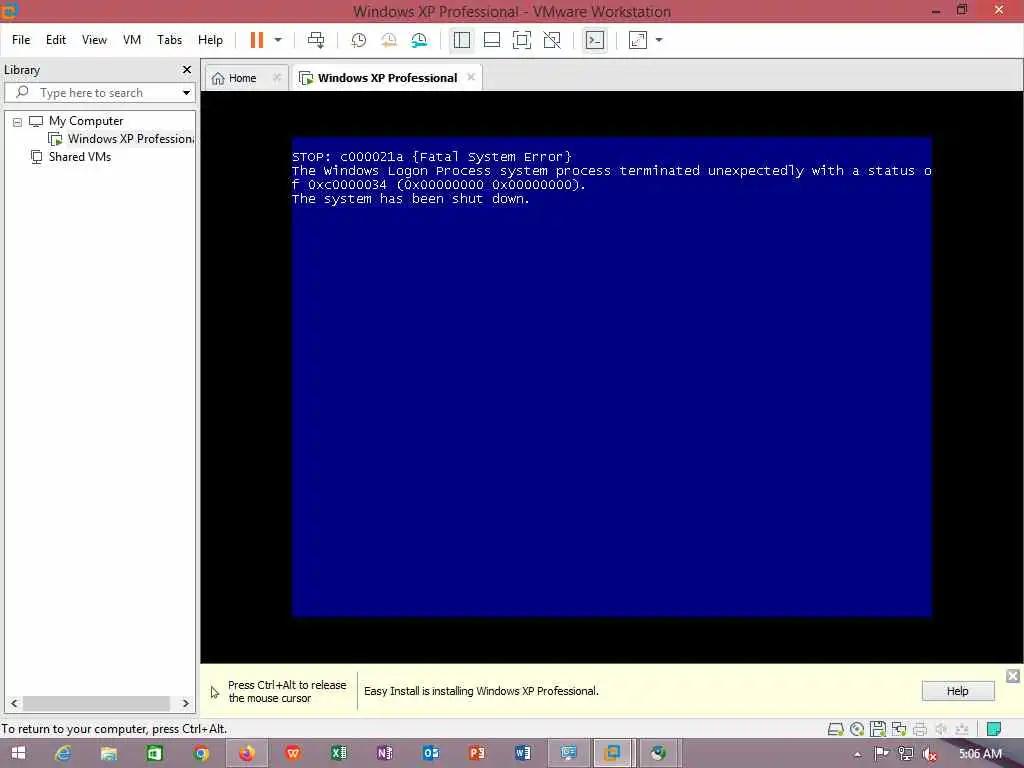This screenshot has height=768, width=1024.
Task: Click the library horizontal scrollbar thumb
Action: [x=97, y=703]
